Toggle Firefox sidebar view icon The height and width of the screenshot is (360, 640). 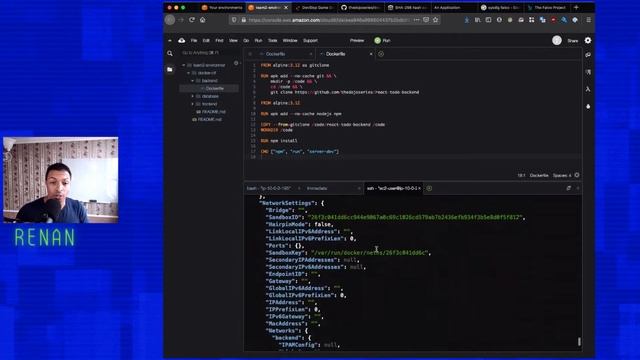[488, 20]
